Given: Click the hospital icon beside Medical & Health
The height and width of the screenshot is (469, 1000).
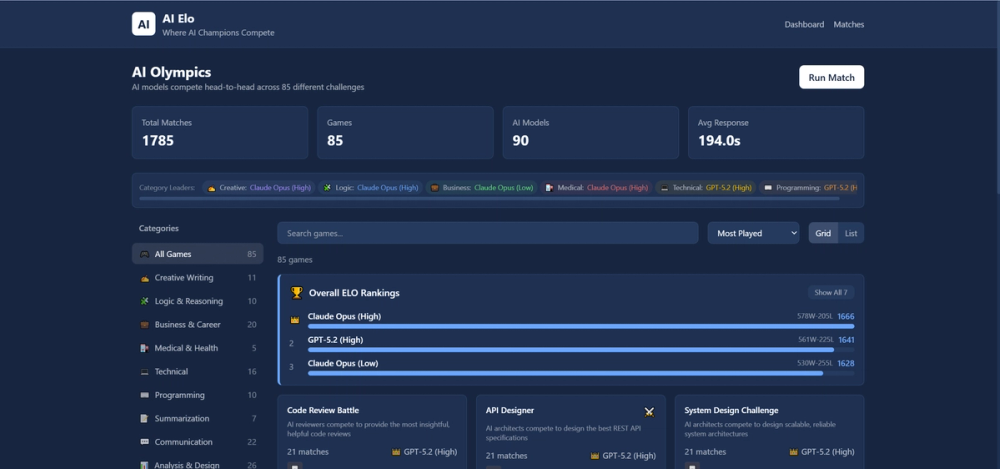Looking at the screenshot, I should [144, 348].
